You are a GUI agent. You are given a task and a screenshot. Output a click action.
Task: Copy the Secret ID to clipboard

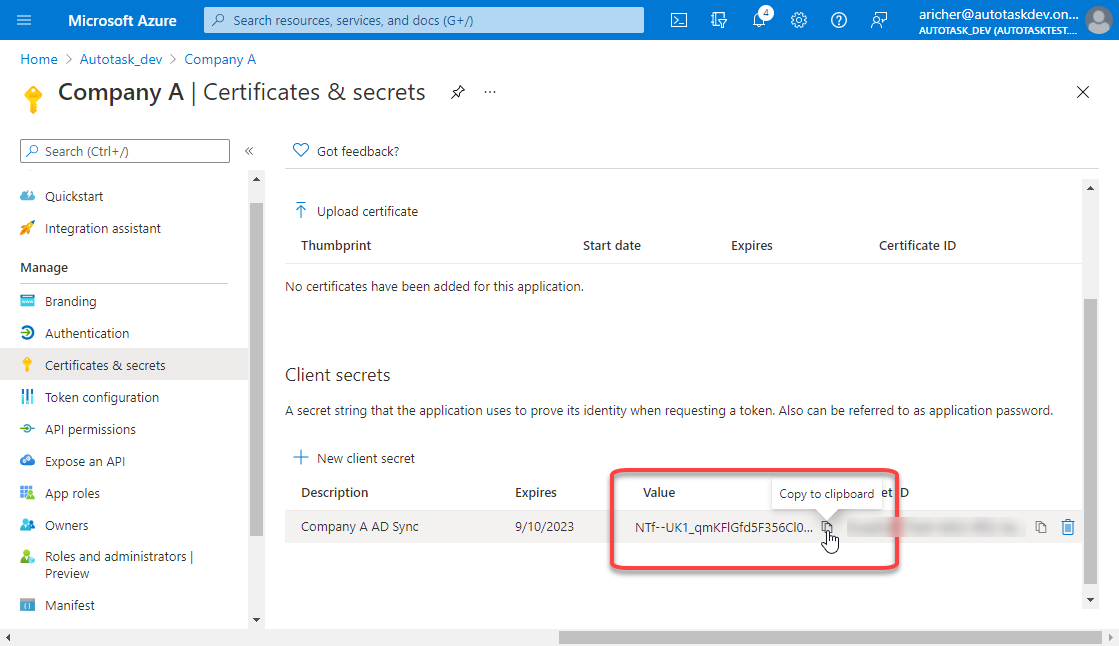pos(1041,527)
